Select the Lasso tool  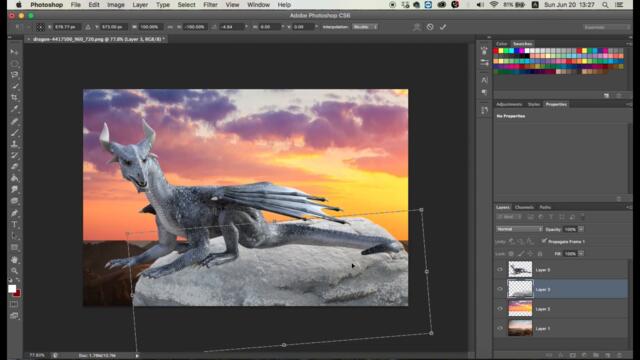click(x=14, y=75)
